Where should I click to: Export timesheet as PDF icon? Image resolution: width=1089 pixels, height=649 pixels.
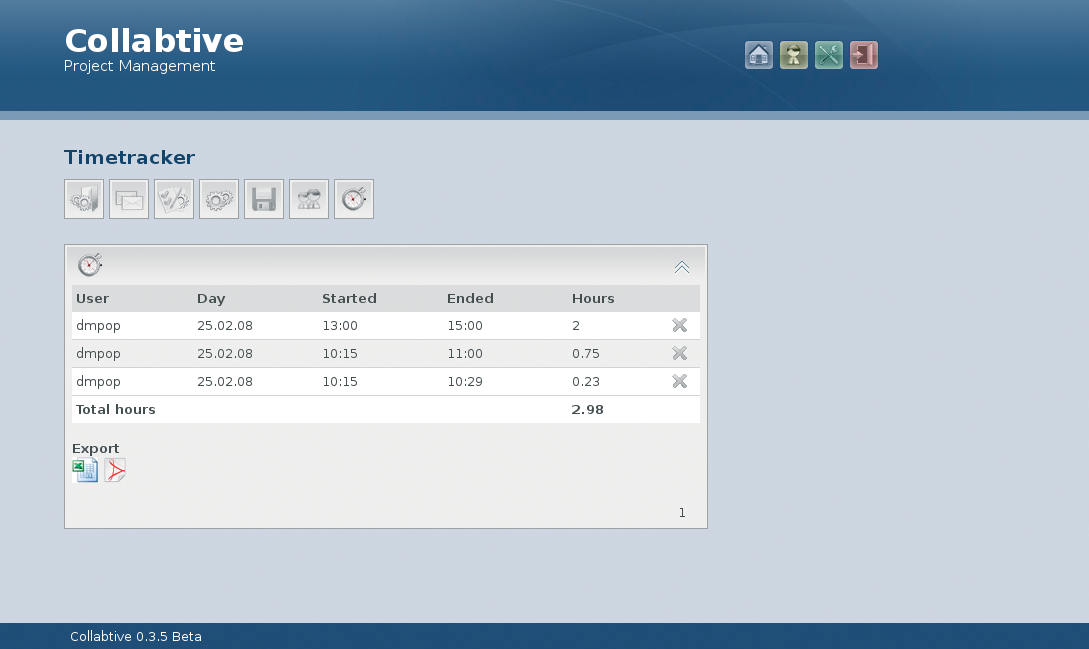tap(115, 470)
